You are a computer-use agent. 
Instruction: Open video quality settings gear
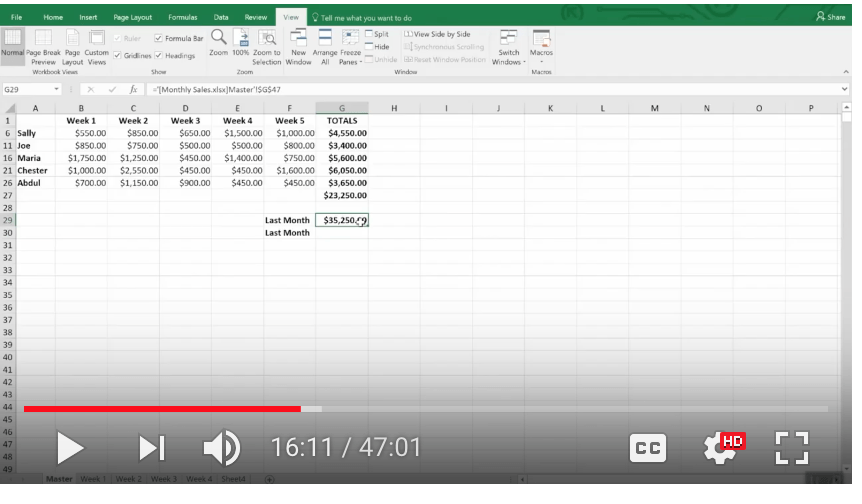point(720,448)
